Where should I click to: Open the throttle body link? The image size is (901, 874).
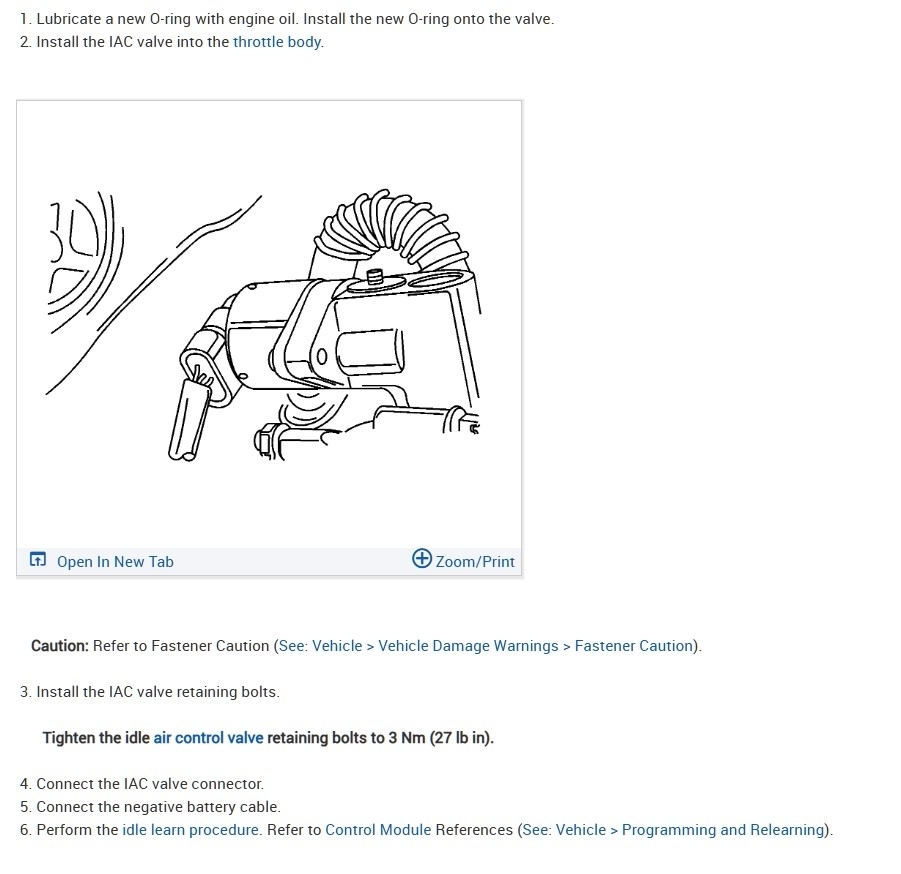click(277, 42)
